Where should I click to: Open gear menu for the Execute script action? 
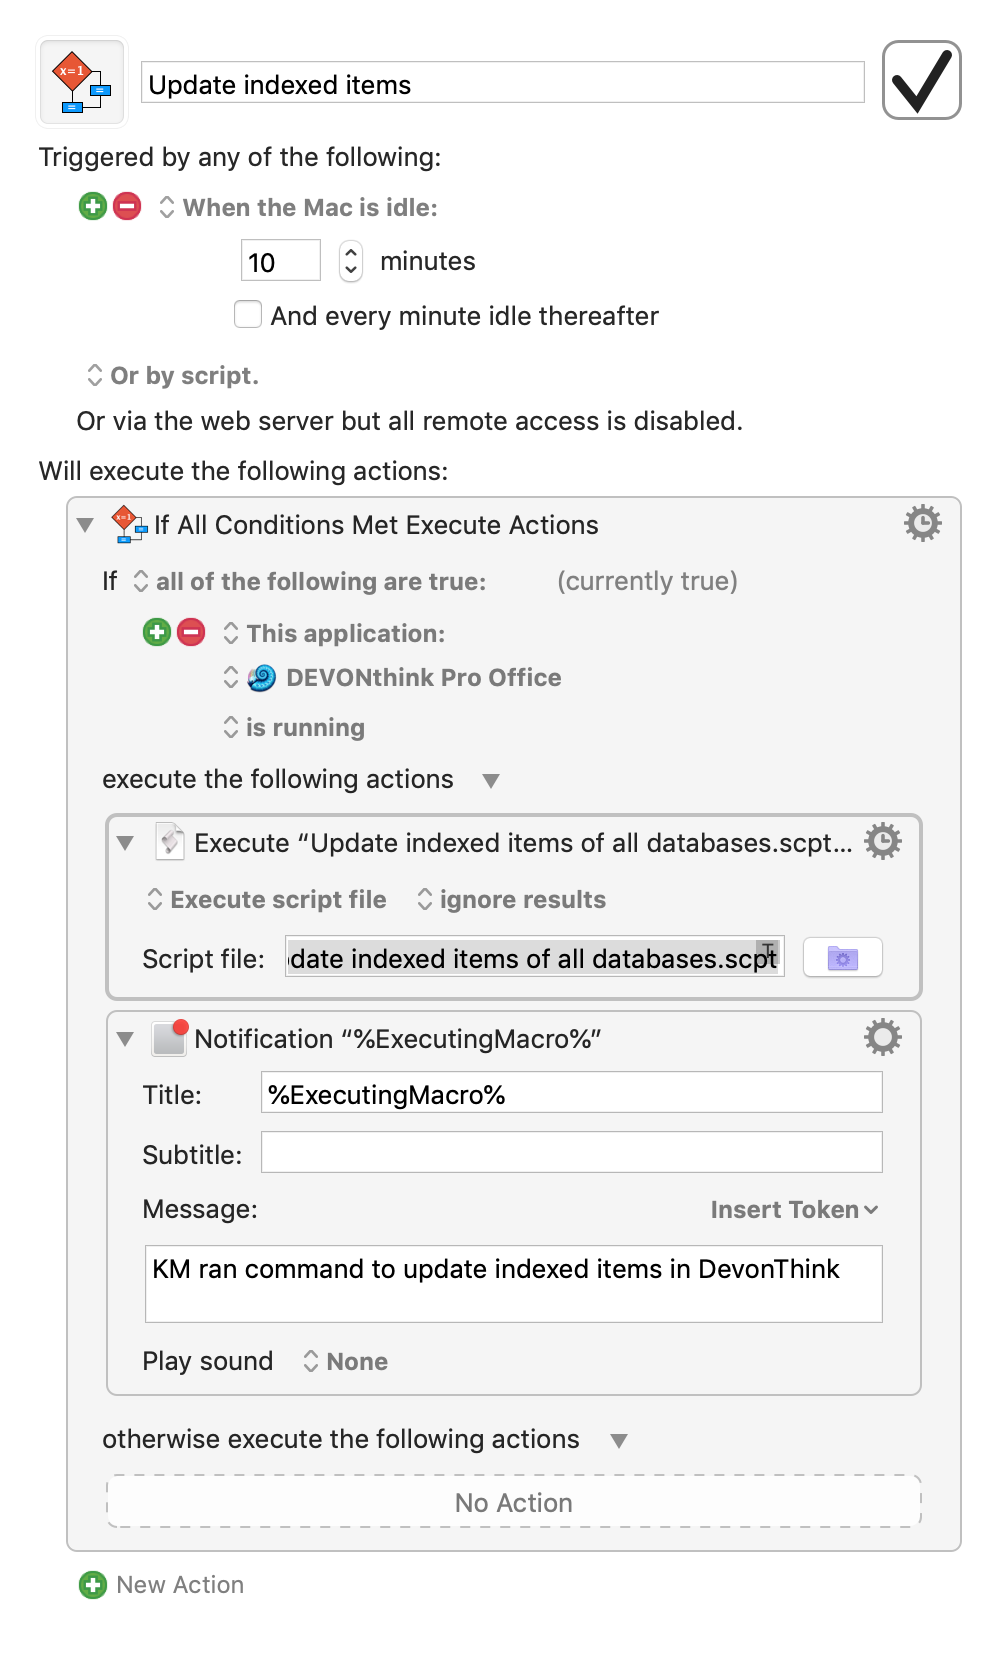(883, 842)
